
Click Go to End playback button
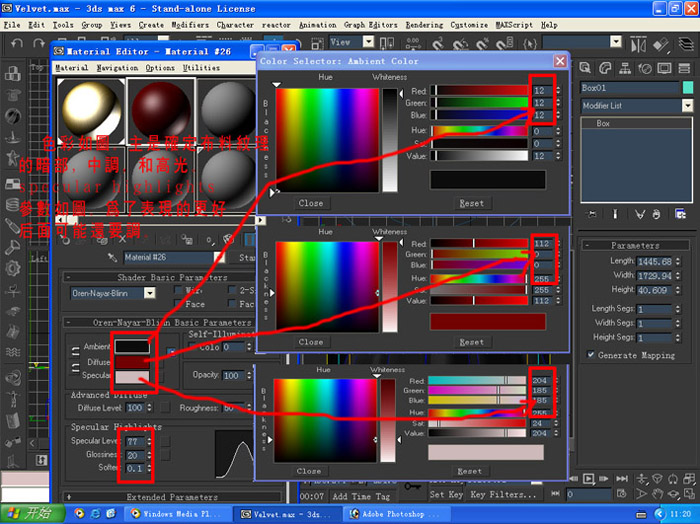(x=621, y=479)
